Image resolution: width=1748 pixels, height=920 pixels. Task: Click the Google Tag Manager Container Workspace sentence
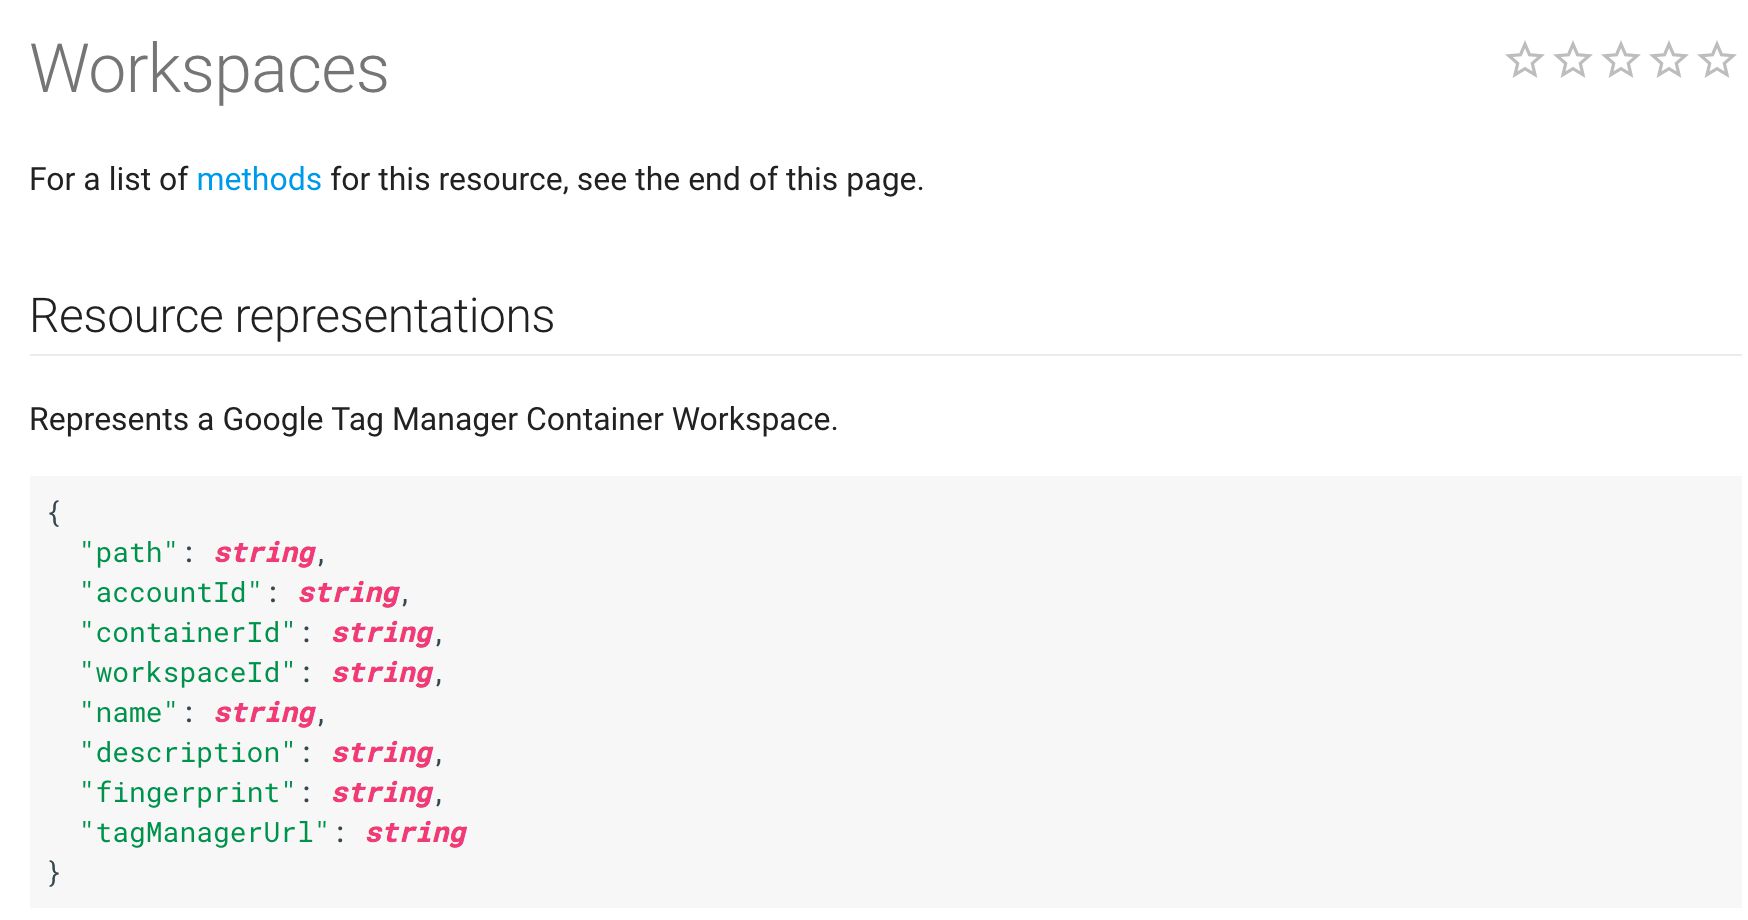(x=434, y=419)
